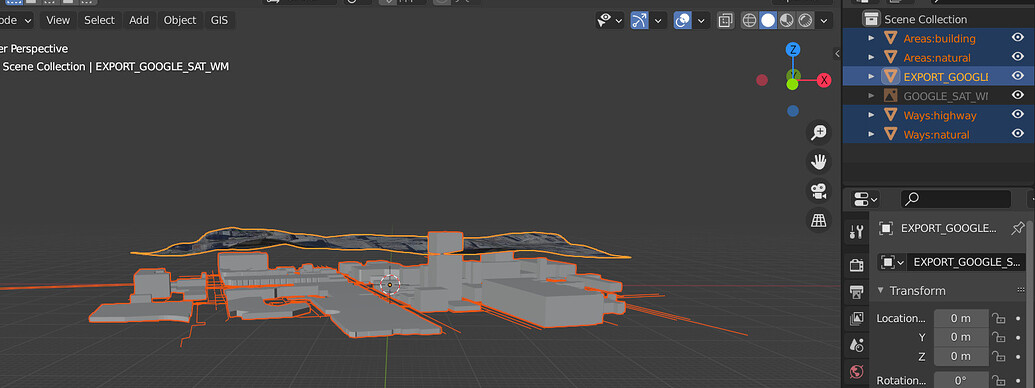Viewport: 1035px width, 388px height.
Task: Open shading options dropdown
Action: [824, 20]
